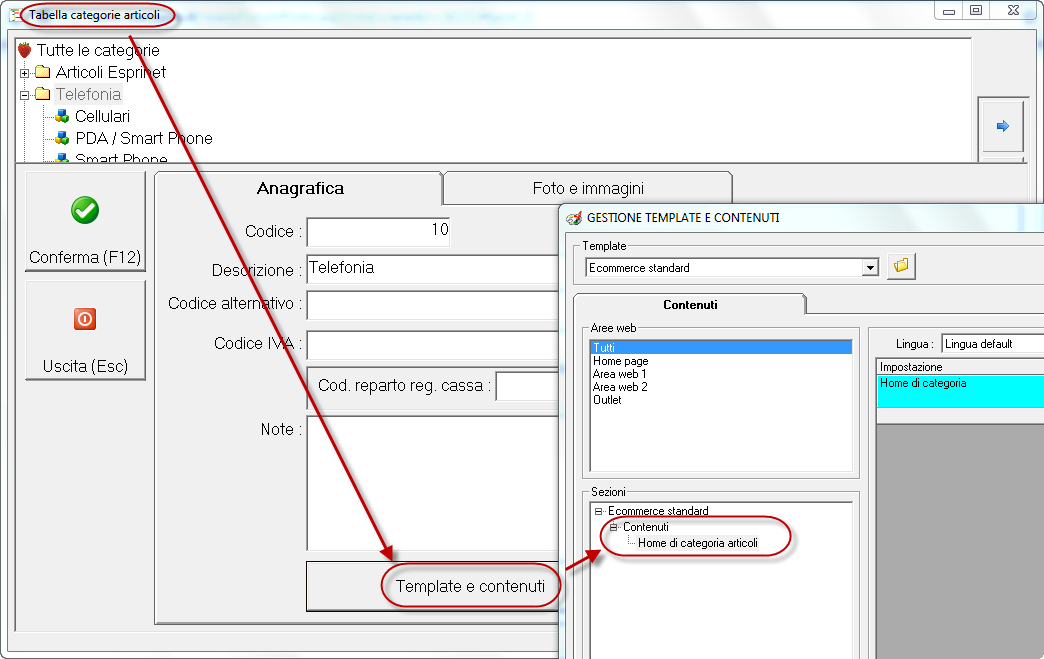Click the Uscita (Esc) label
Image resolution: width=1044 pixels, height=659 pixels.
[85, 366]
